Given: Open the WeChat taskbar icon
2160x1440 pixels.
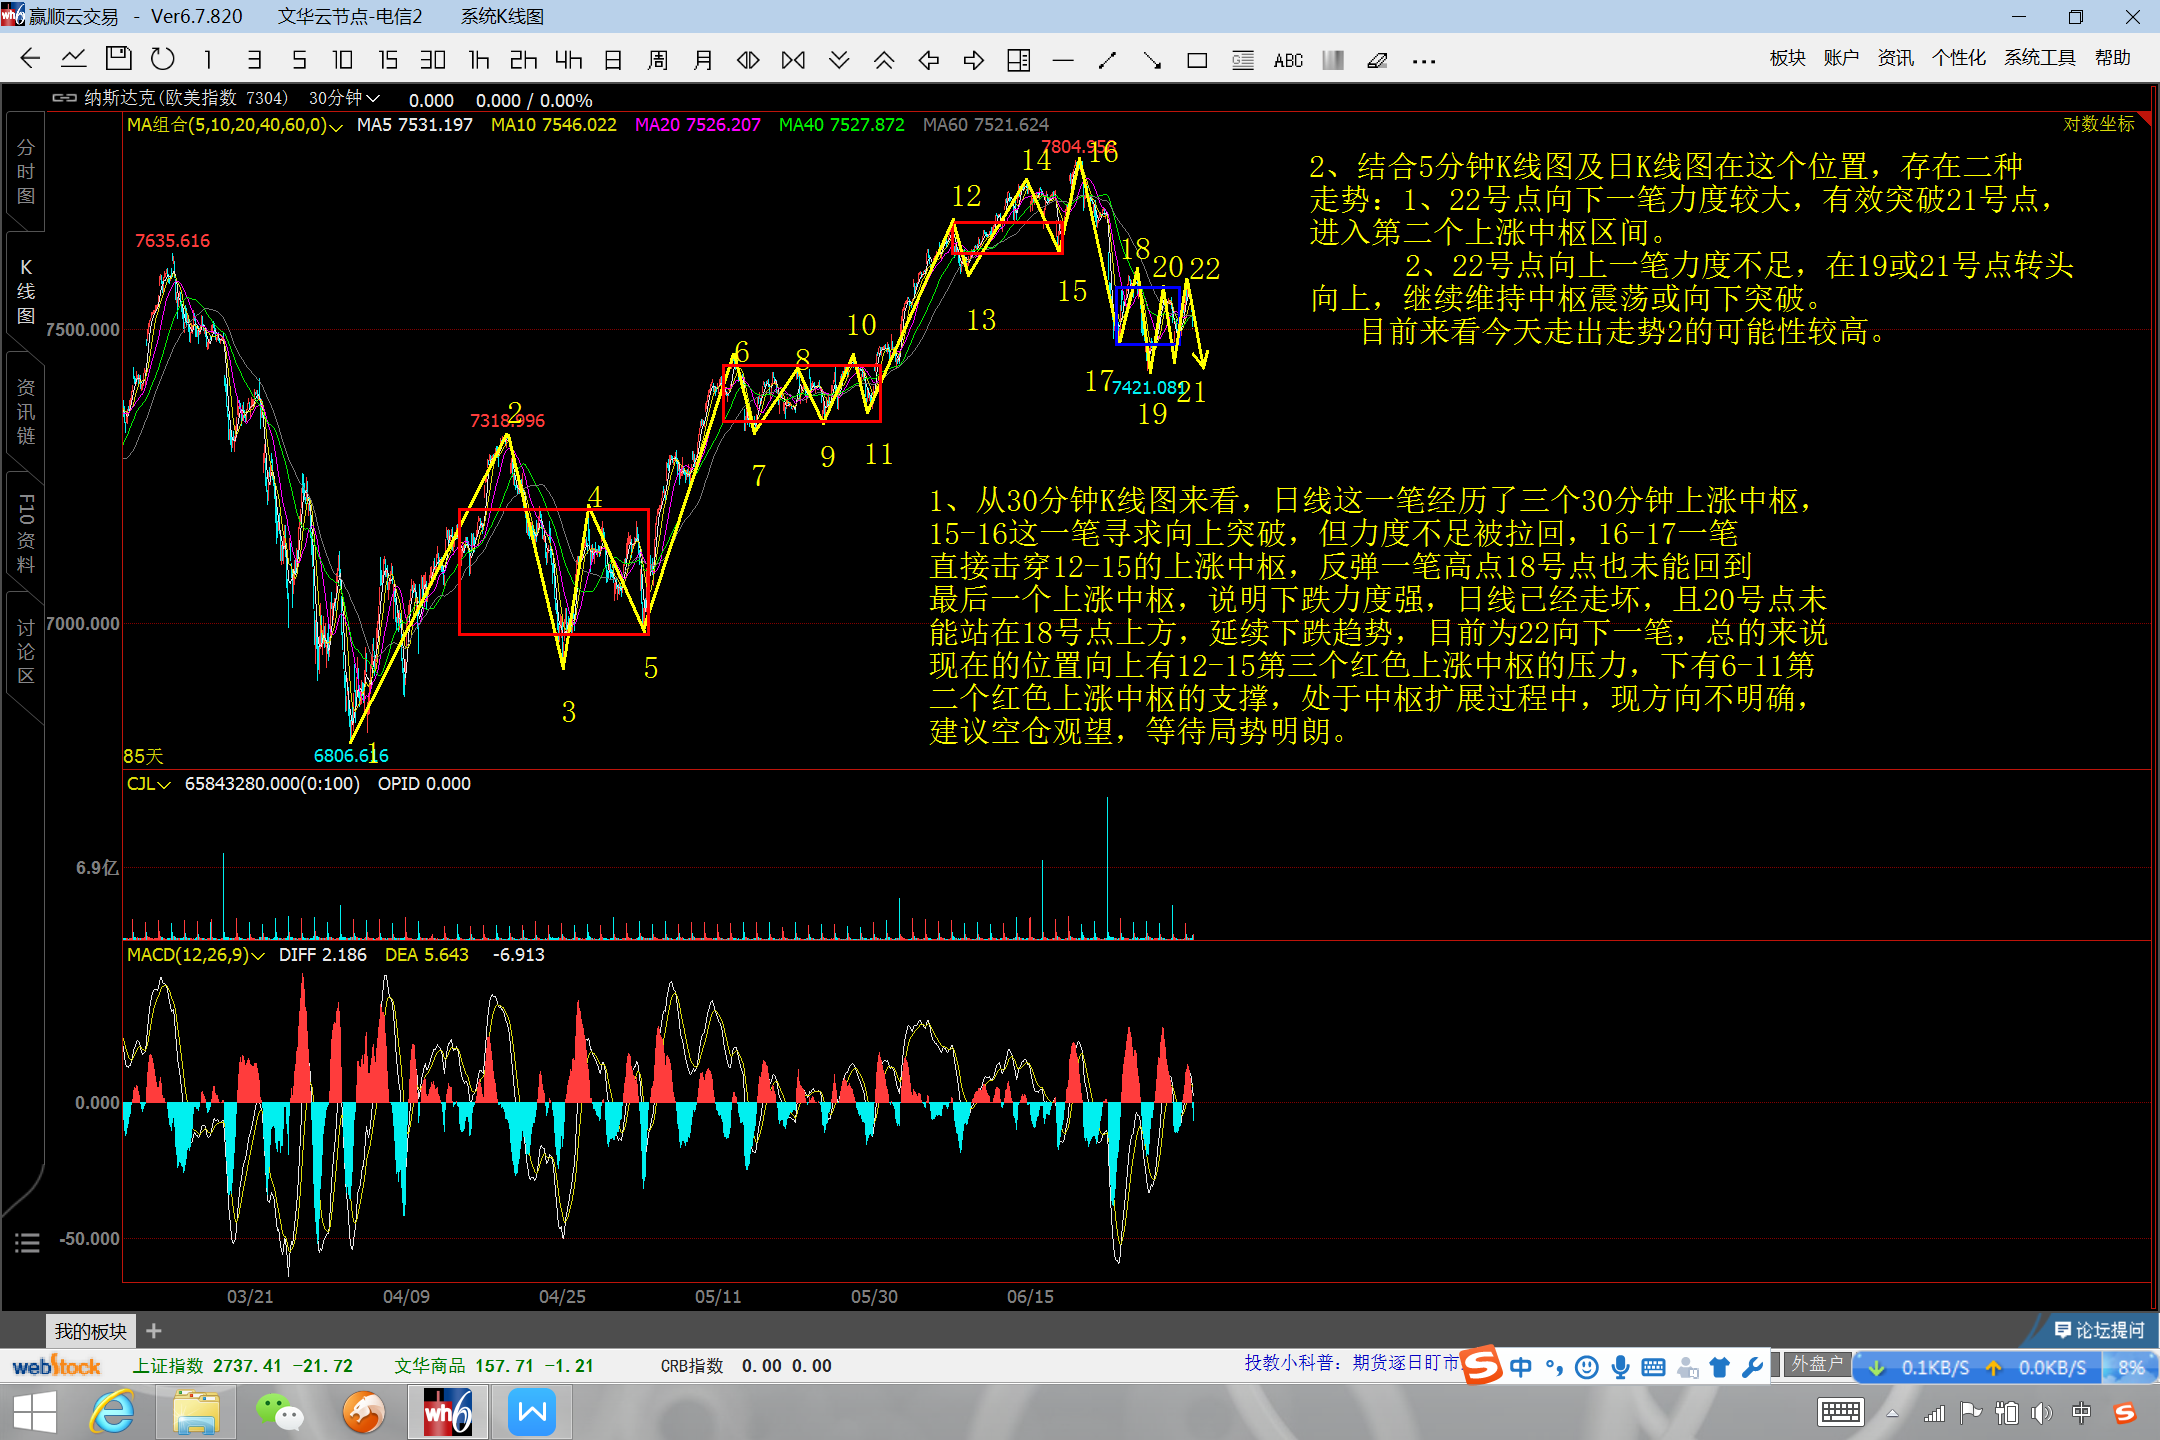Looking at the screenshot, I should tap(279, 1413).
